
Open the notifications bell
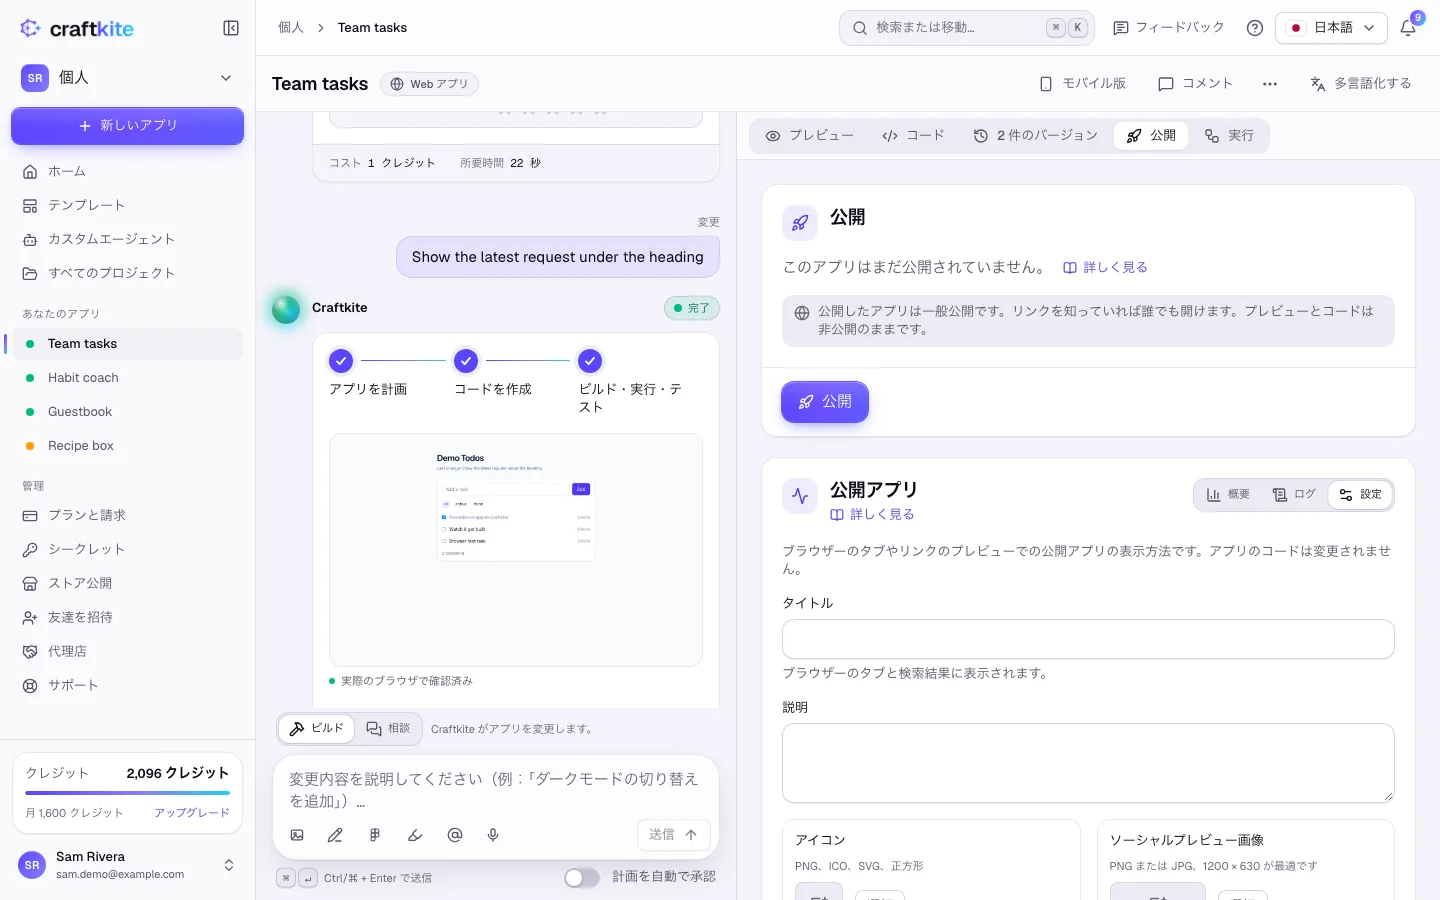[x=1408, y=28]
